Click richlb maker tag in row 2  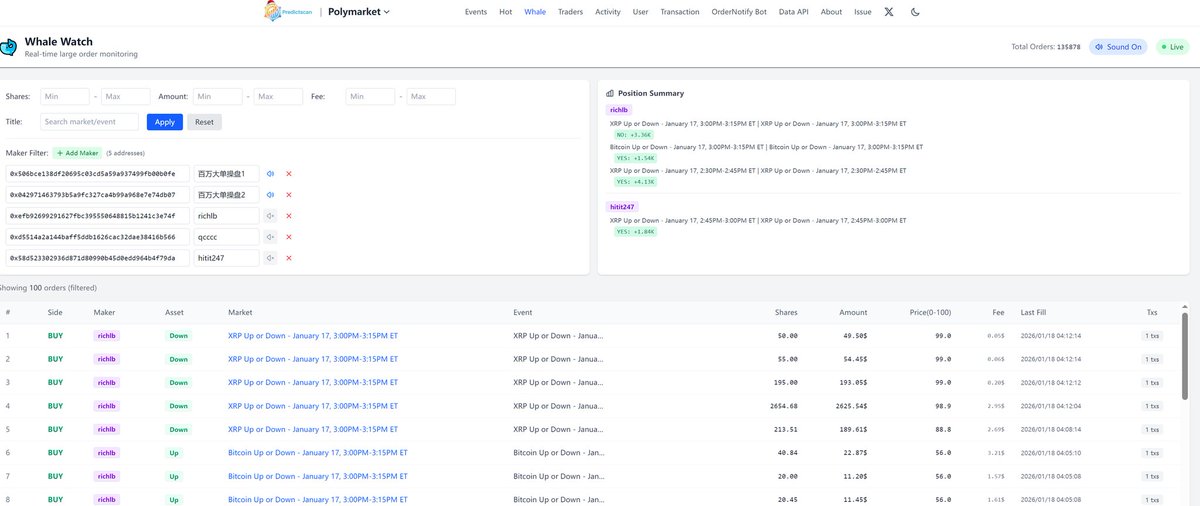pos(106,359)
